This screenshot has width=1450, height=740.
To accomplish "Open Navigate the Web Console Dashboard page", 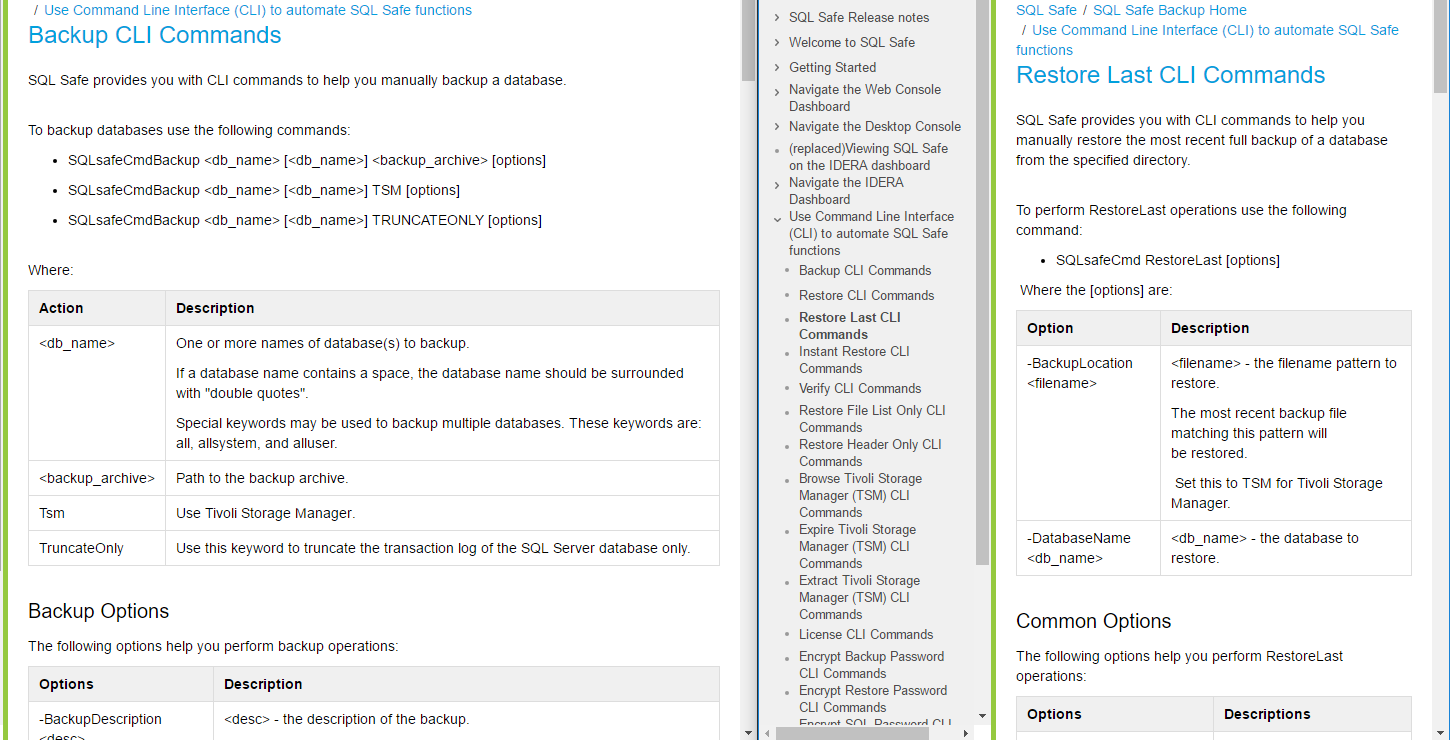I will 865,98.
